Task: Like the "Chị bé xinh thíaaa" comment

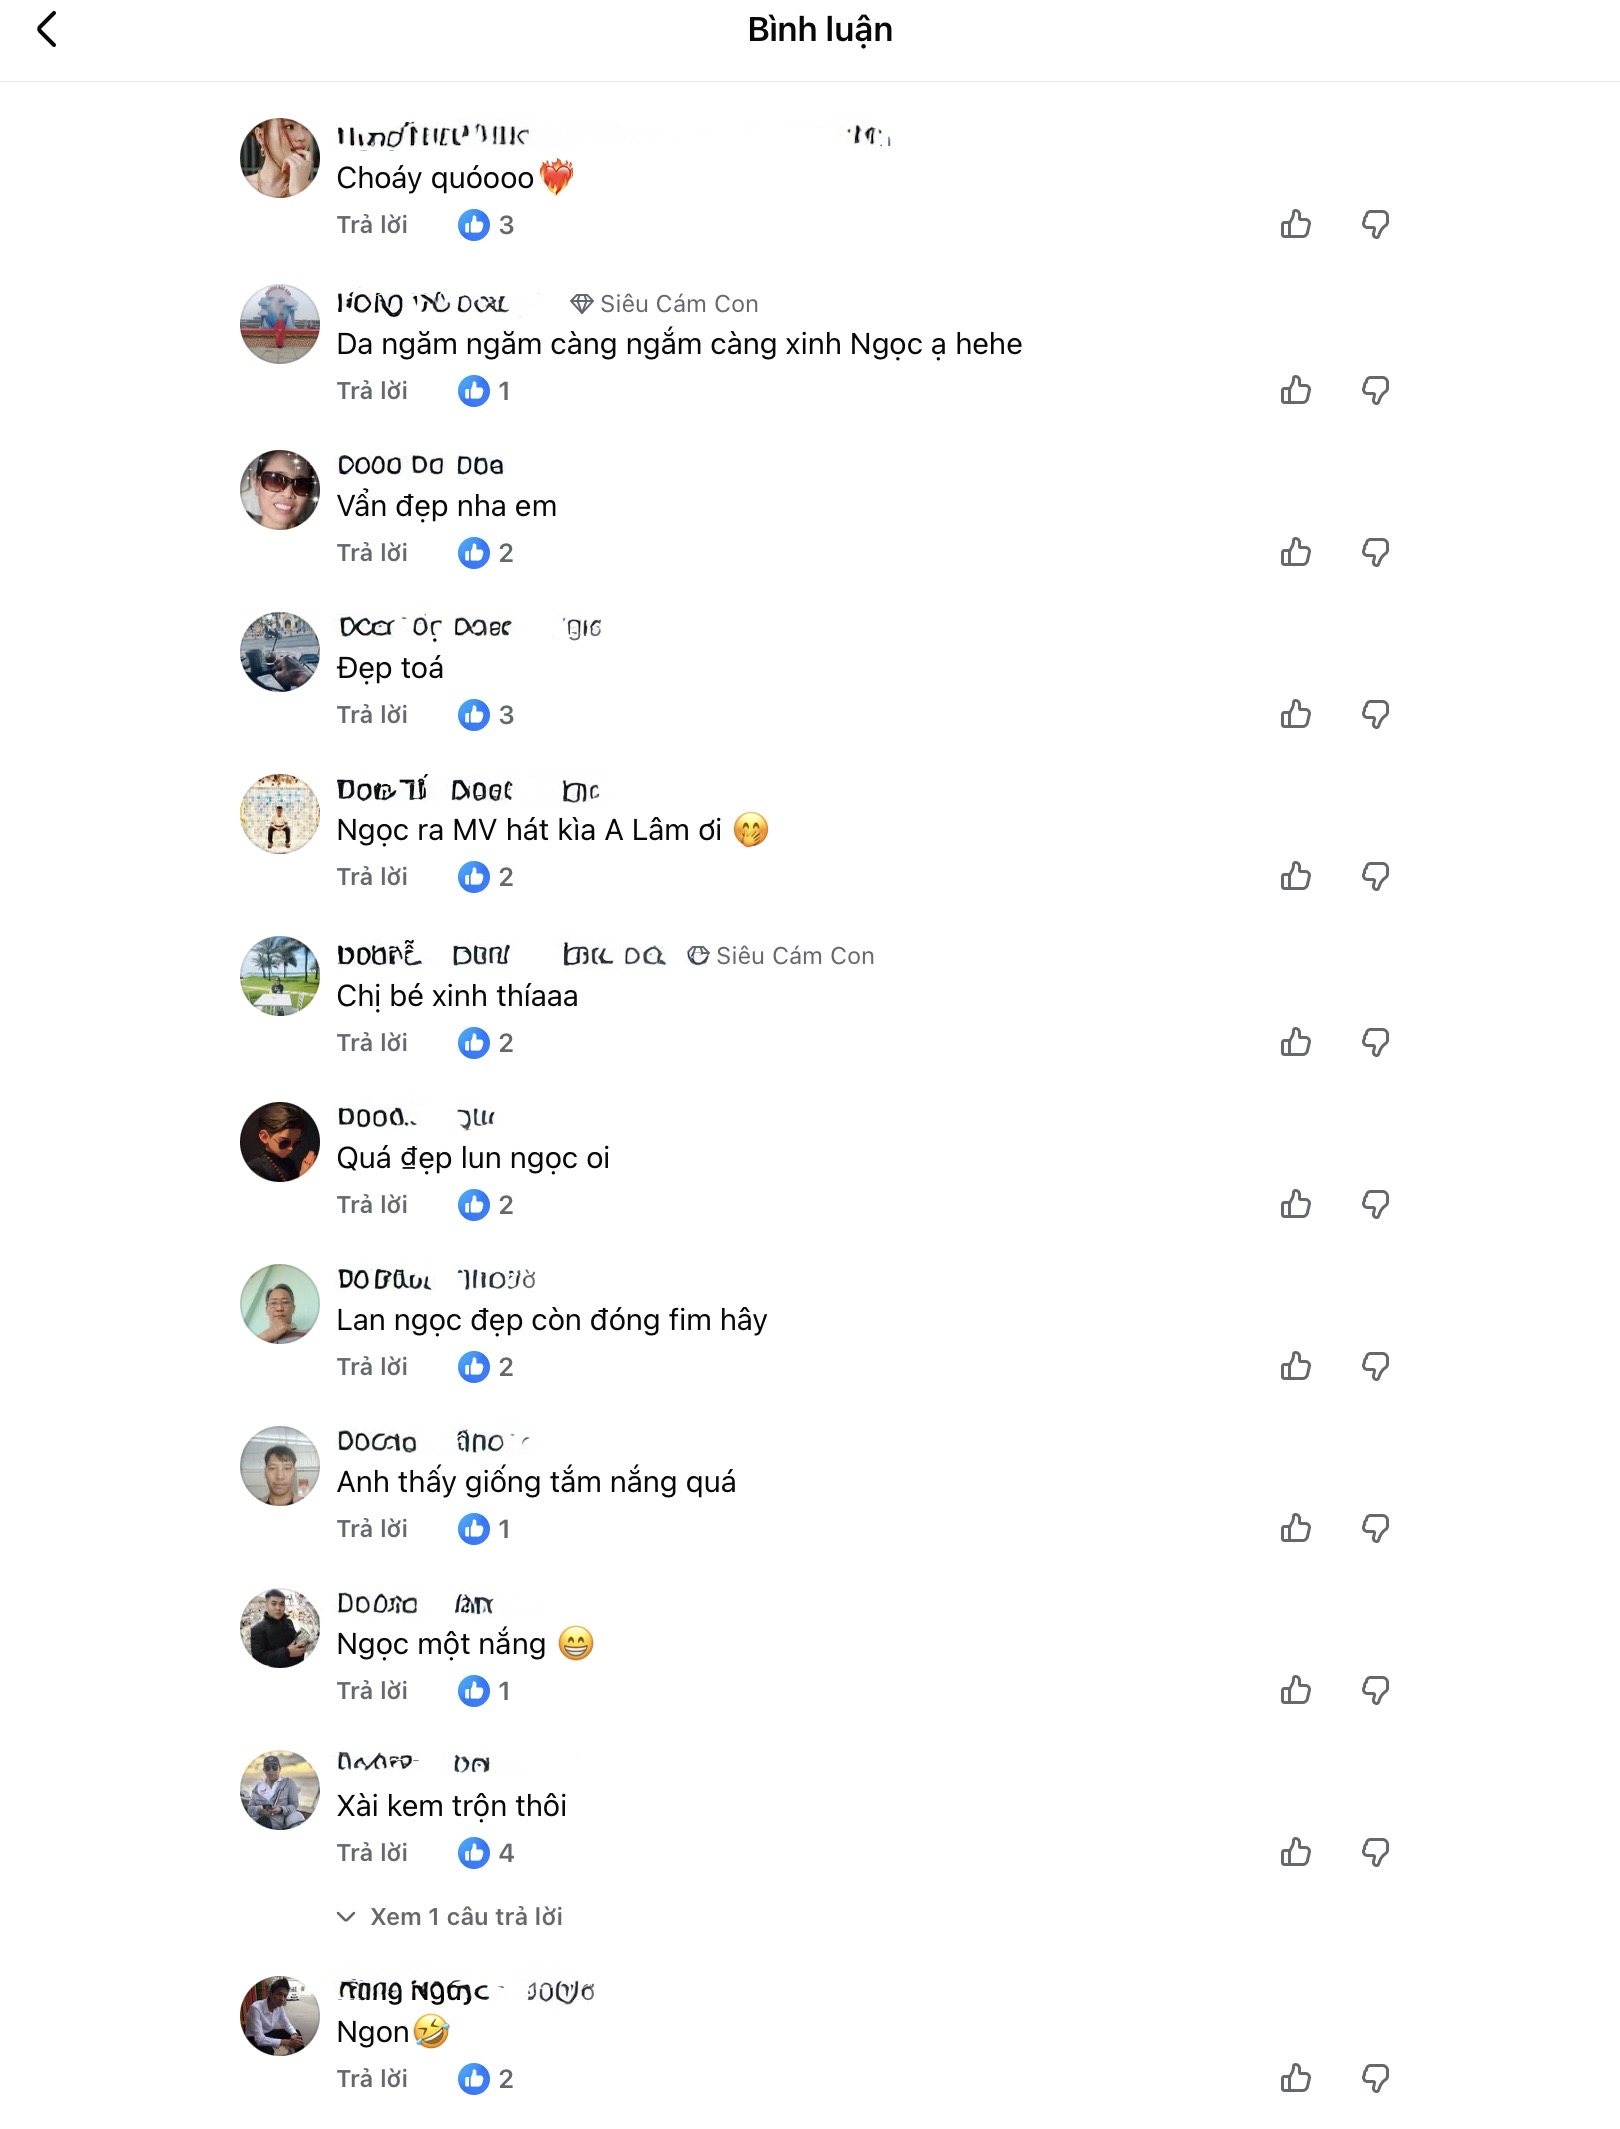Action: pos(1295,1042)
